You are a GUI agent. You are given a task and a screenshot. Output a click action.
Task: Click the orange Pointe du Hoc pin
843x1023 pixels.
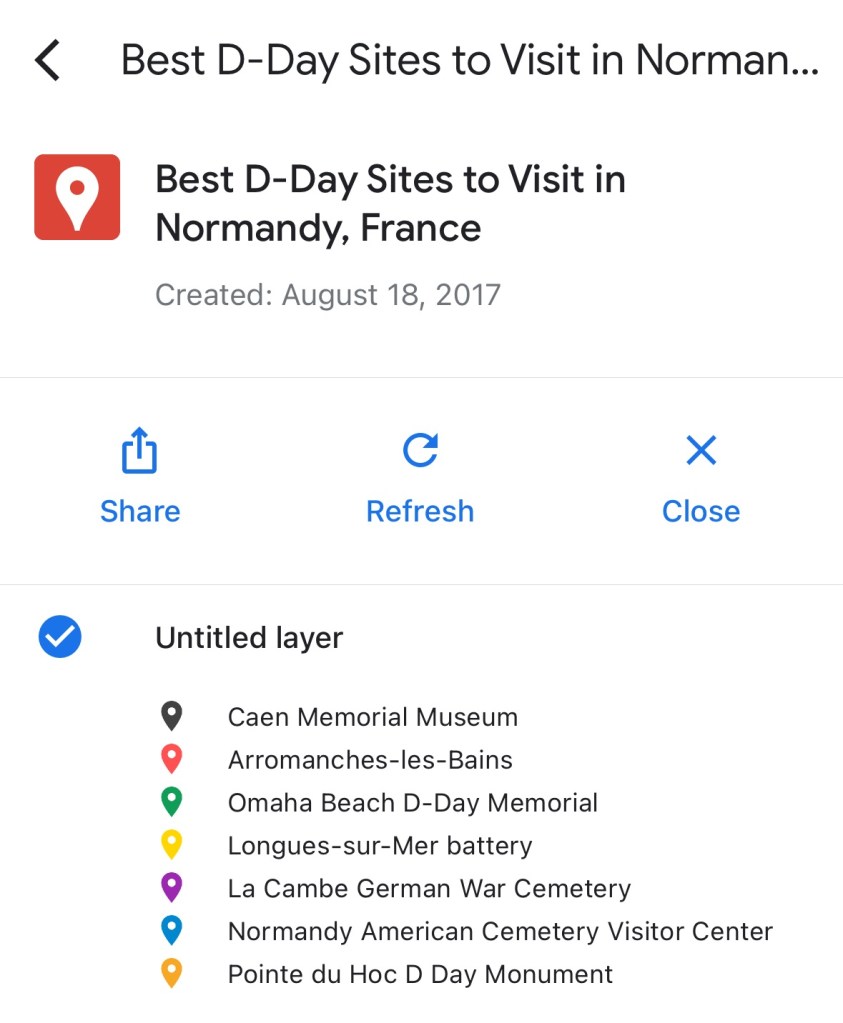pyautogui.click(x=172, y=974)
